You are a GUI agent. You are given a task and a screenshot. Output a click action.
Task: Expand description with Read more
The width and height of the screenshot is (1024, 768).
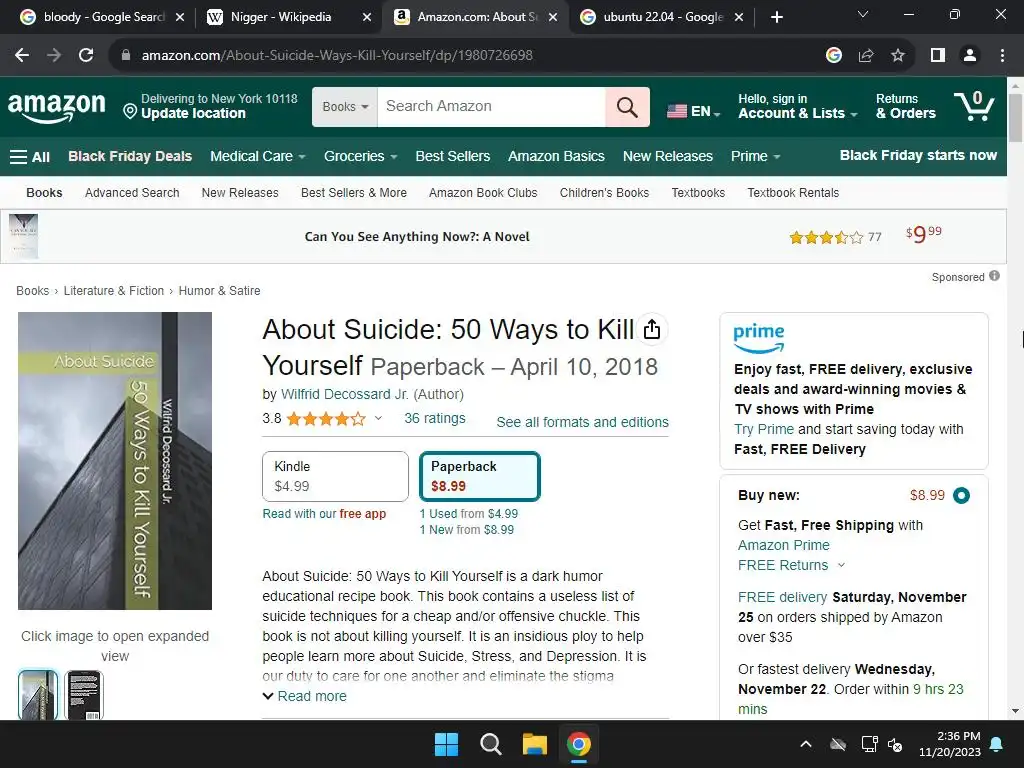[x=305, y=696]
